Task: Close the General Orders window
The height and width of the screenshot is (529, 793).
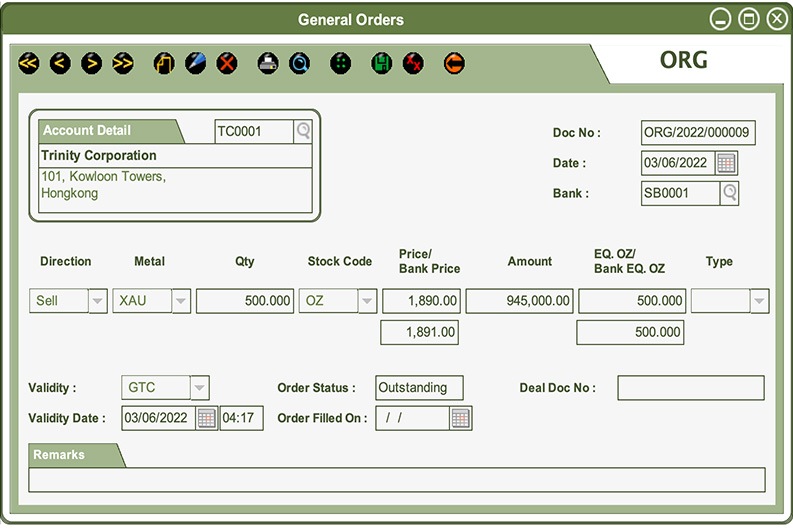Action: [x=777, y=20]
